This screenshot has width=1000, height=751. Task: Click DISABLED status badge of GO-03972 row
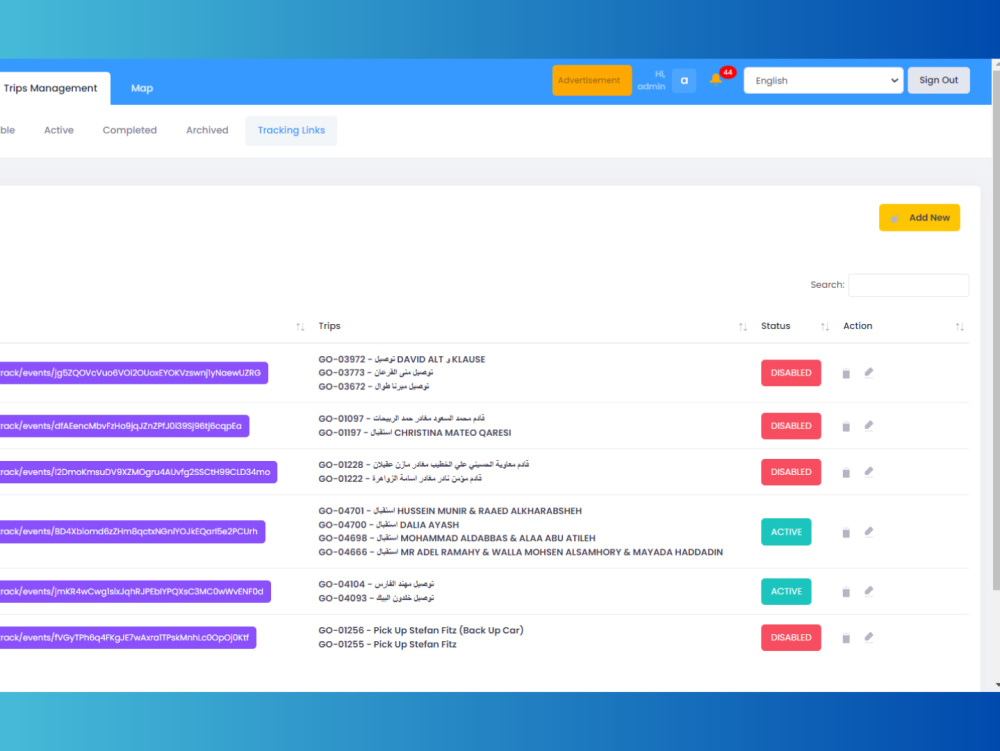(x=790, y=373)
